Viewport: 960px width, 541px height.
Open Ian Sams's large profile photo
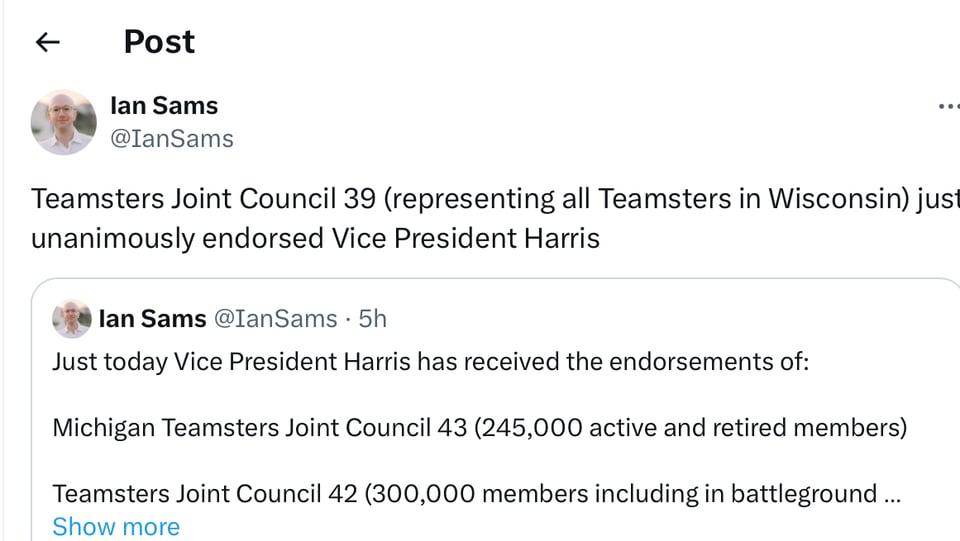(x=63, y=122)
